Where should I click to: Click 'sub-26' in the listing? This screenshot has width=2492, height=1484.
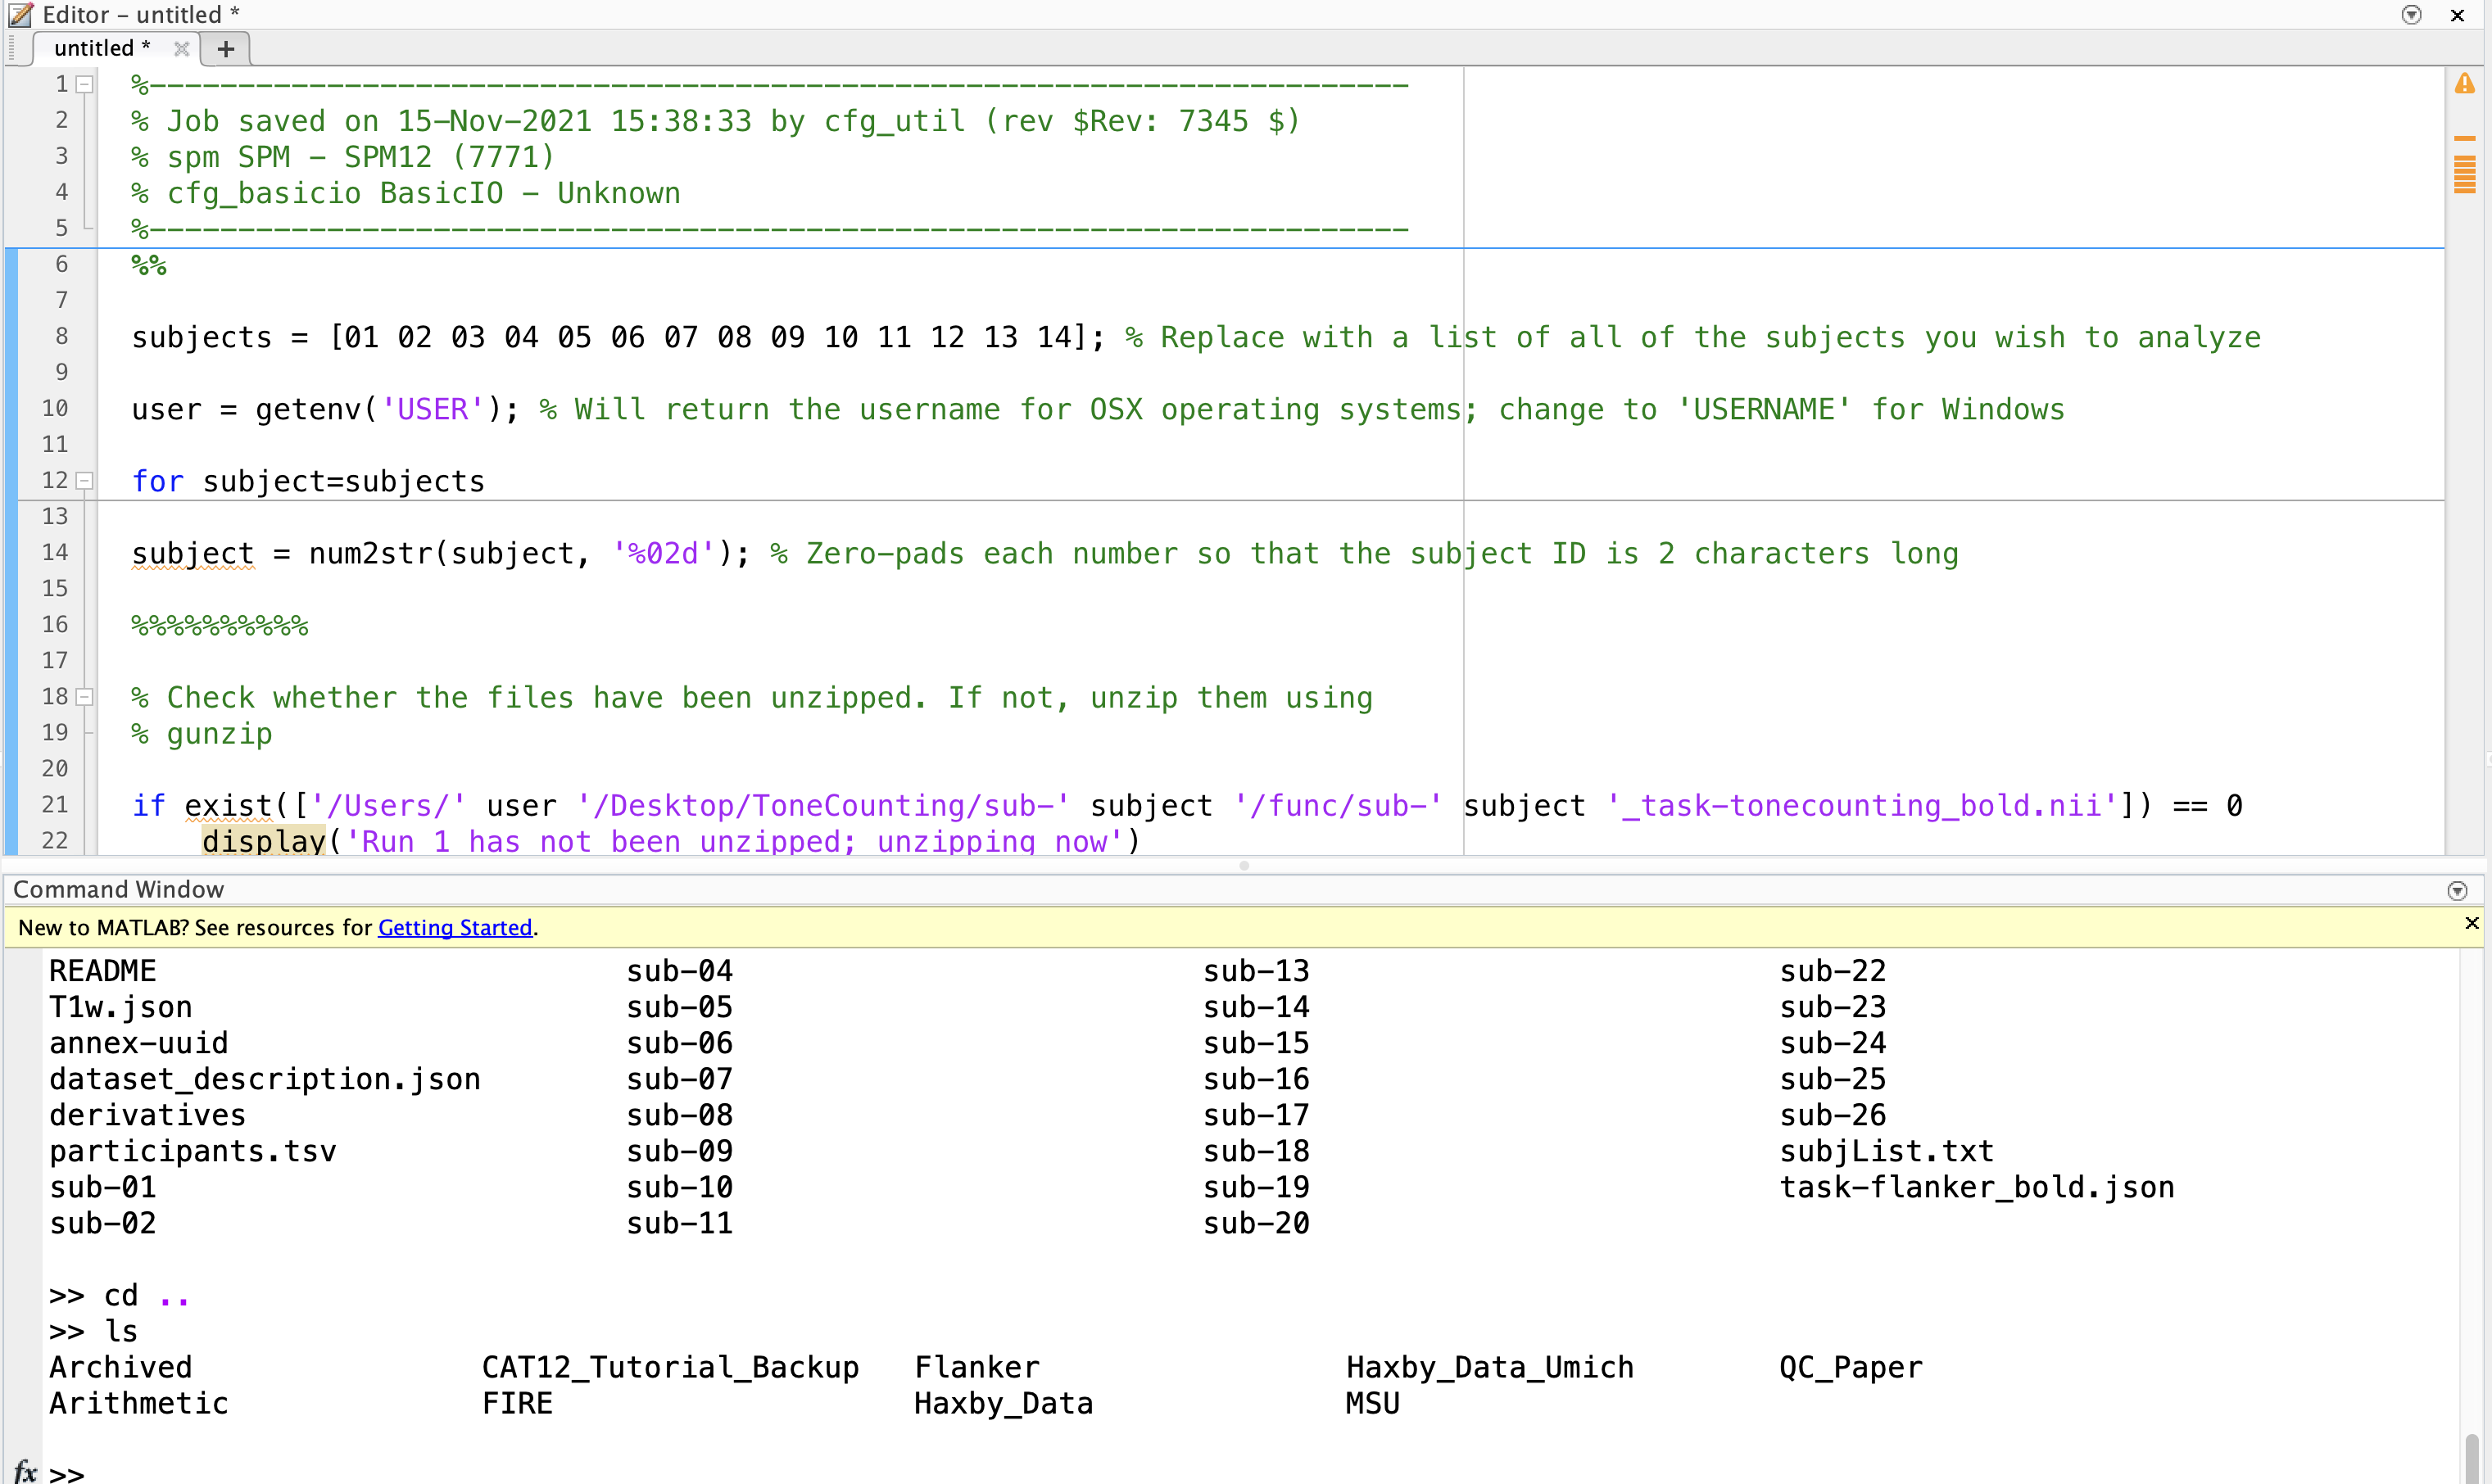click(x=1833, y=1115)
